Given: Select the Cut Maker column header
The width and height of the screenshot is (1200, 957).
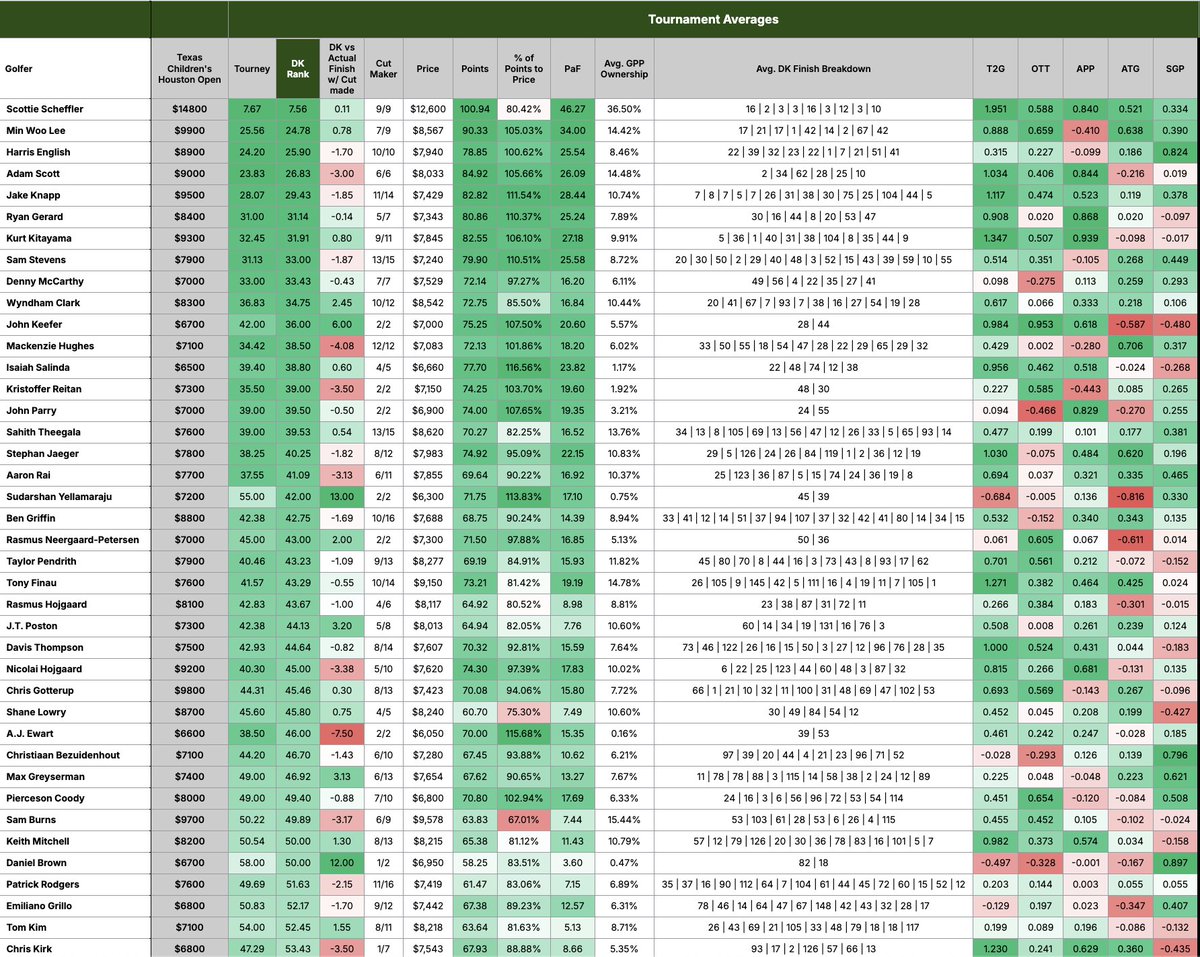Looking at the screenshot, I should coord(383,69).
